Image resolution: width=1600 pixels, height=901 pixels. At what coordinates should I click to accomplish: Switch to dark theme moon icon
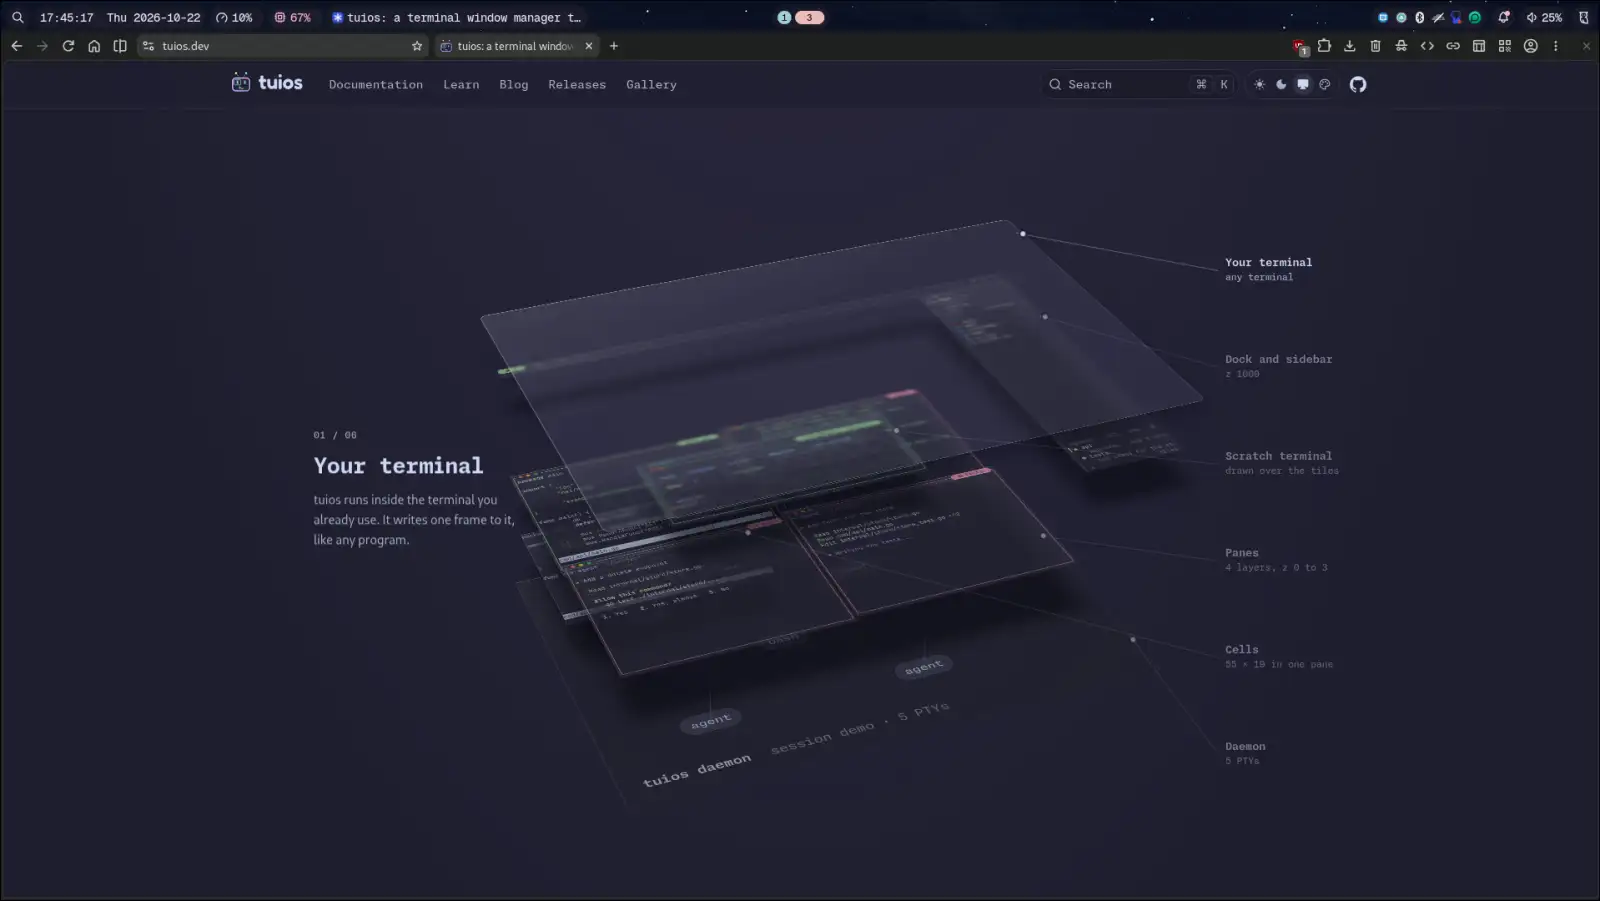point(1281,84)
